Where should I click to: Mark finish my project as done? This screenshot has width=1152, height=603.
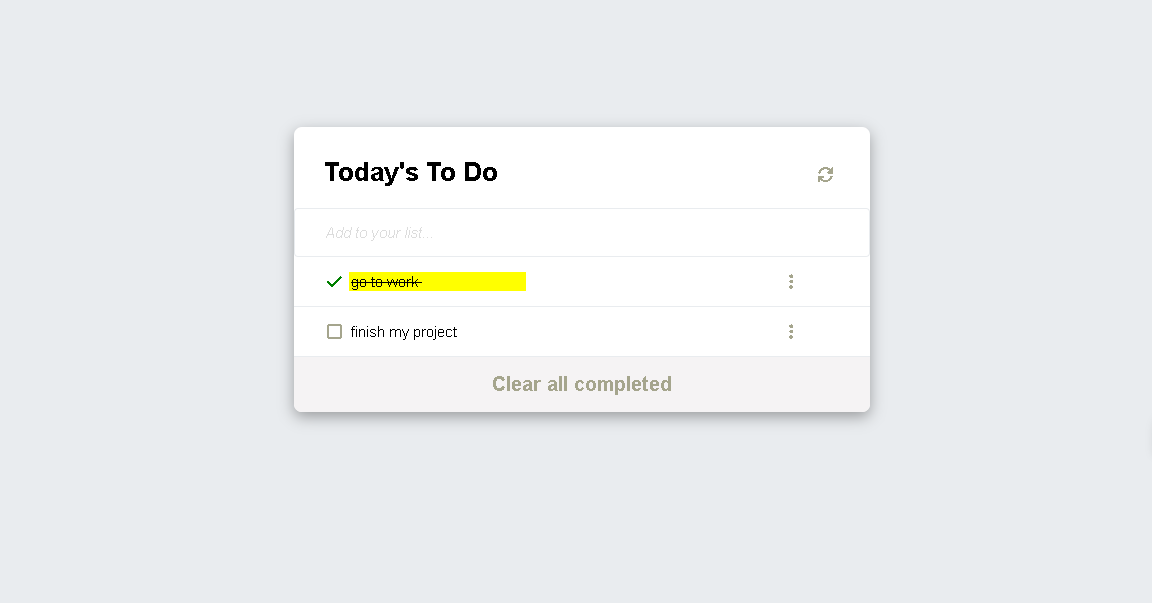334,332
